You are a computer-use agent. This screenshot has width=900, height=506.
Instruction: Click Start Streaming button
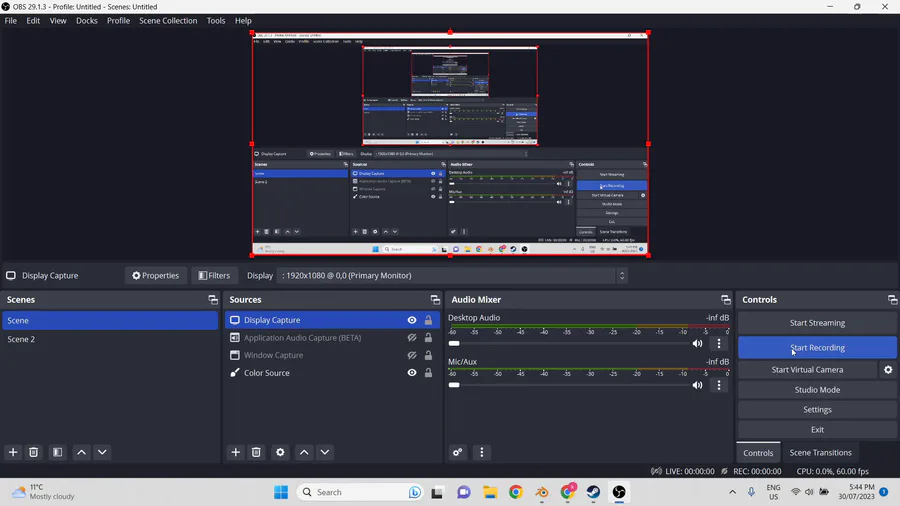click(x=817, y=323)
